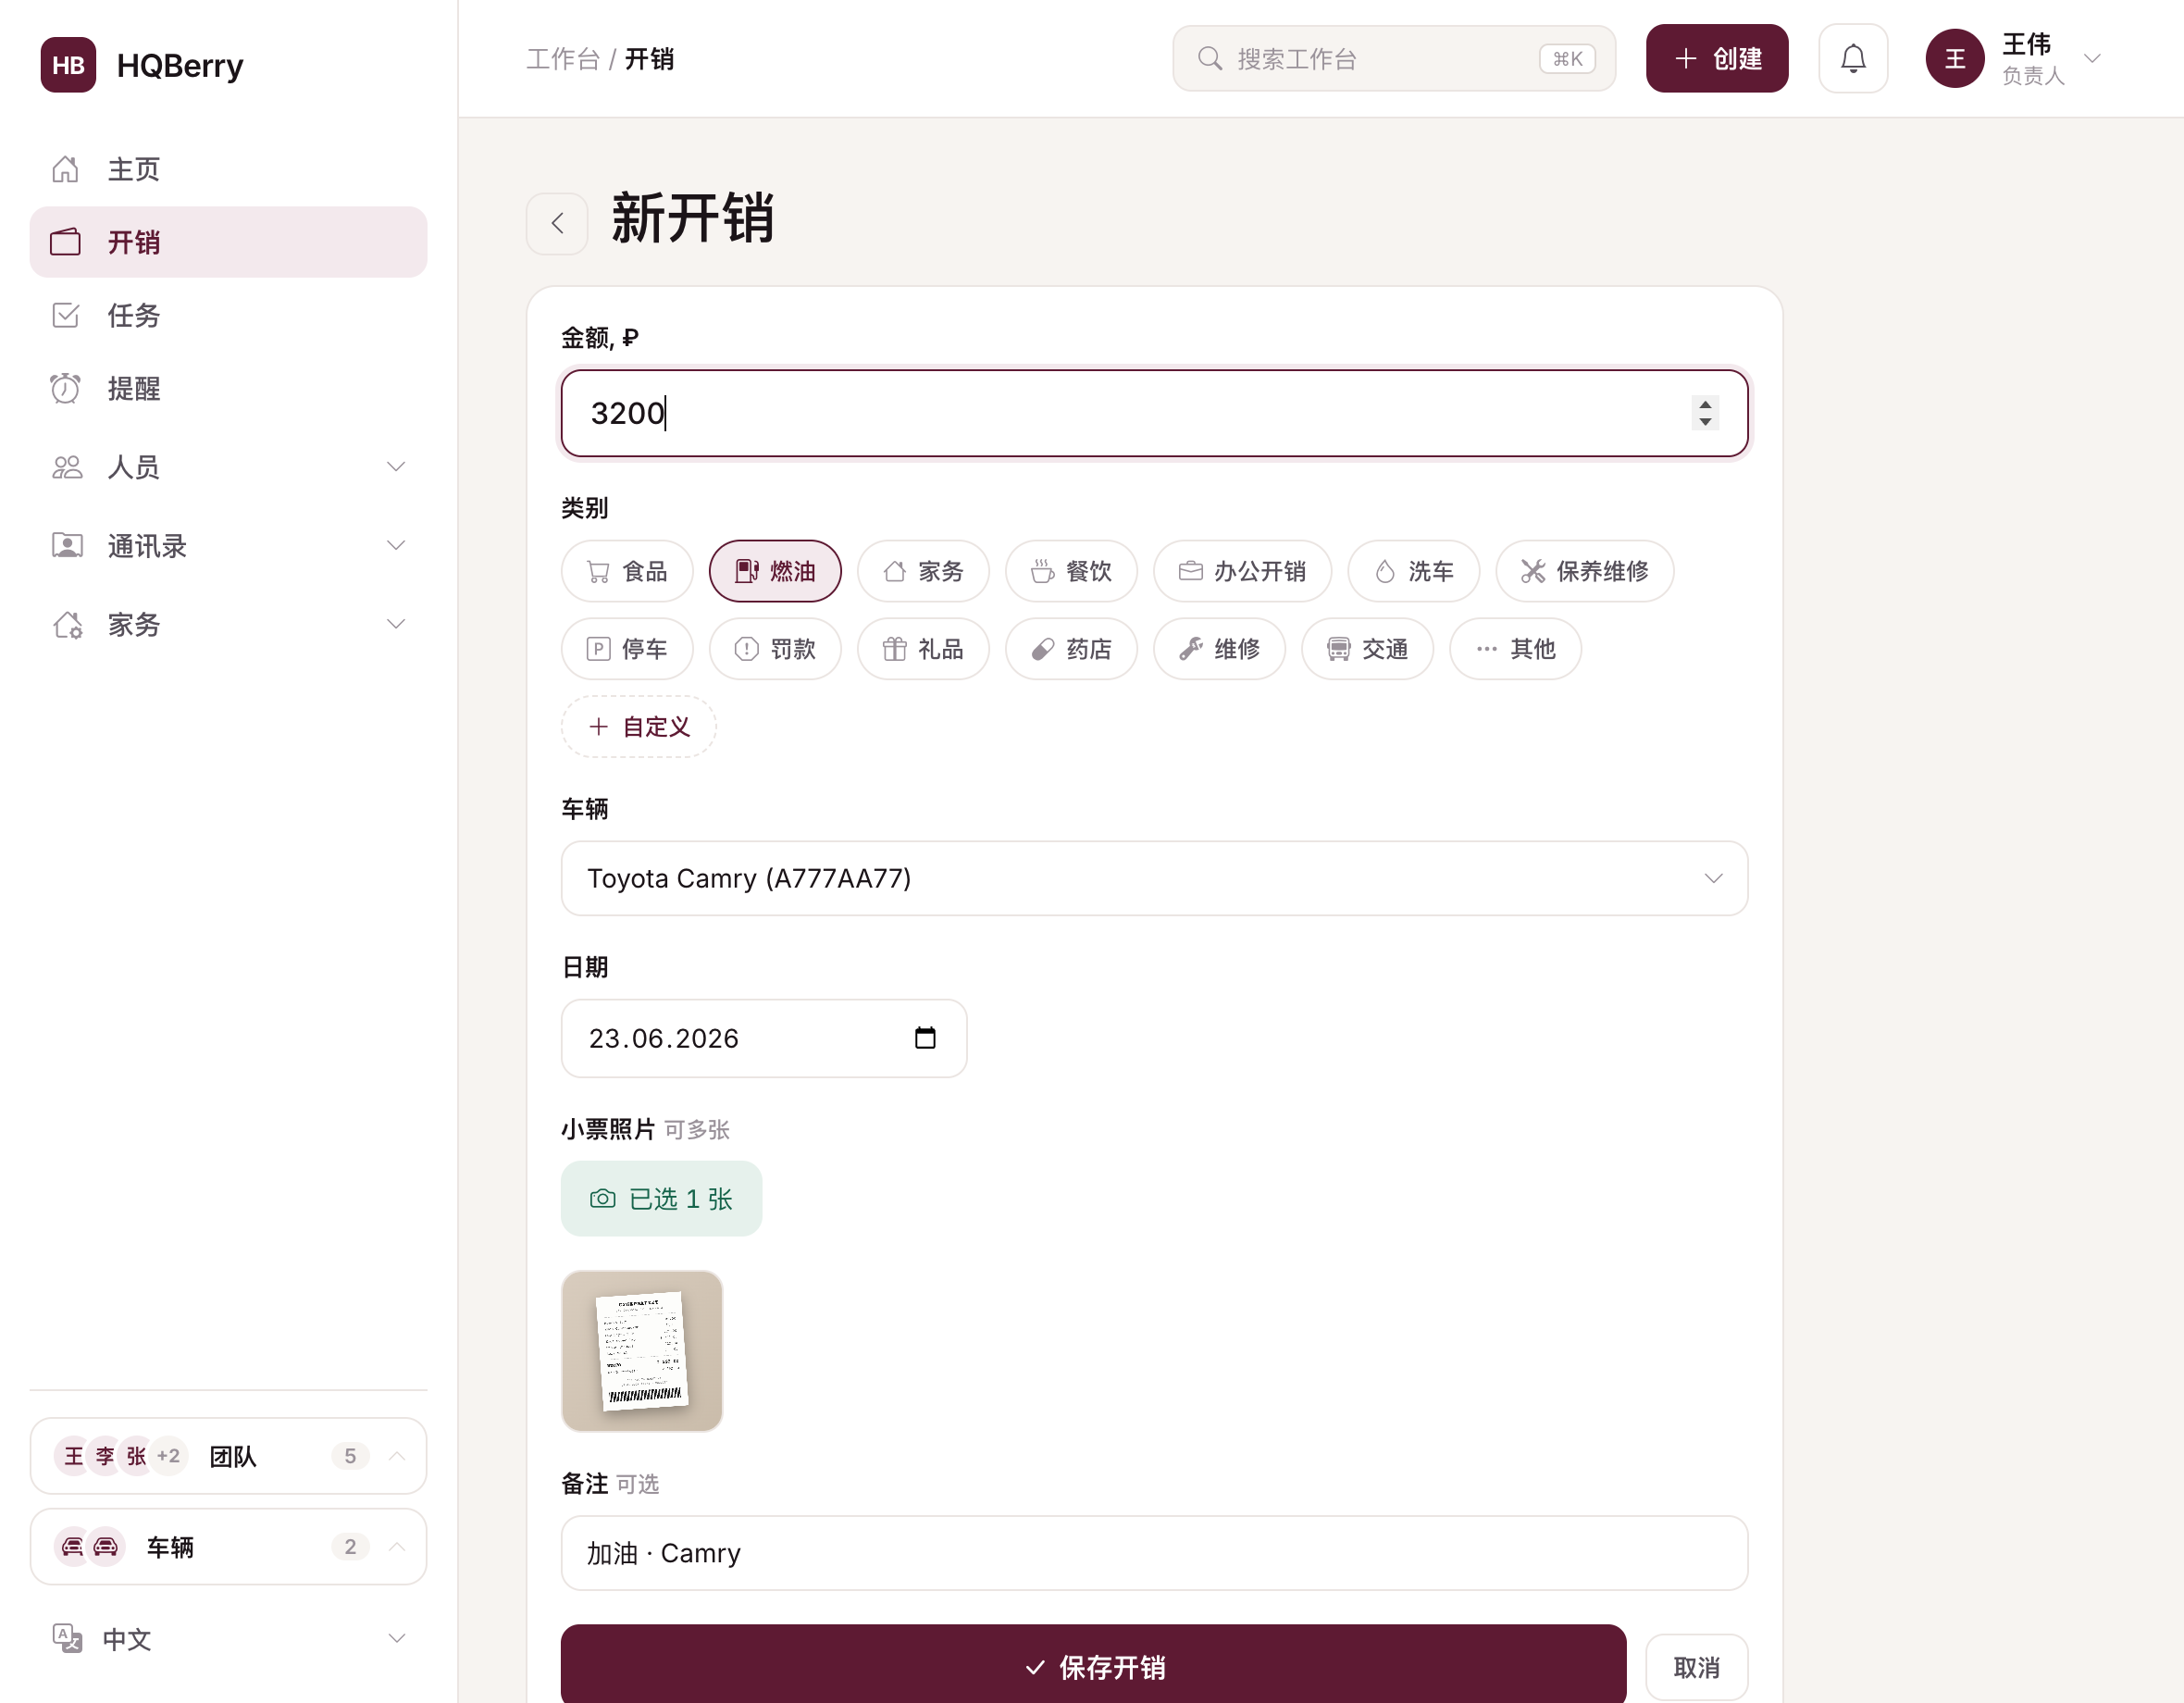Click the 创建 button

pyautogui.click(x=1717, y=58)
